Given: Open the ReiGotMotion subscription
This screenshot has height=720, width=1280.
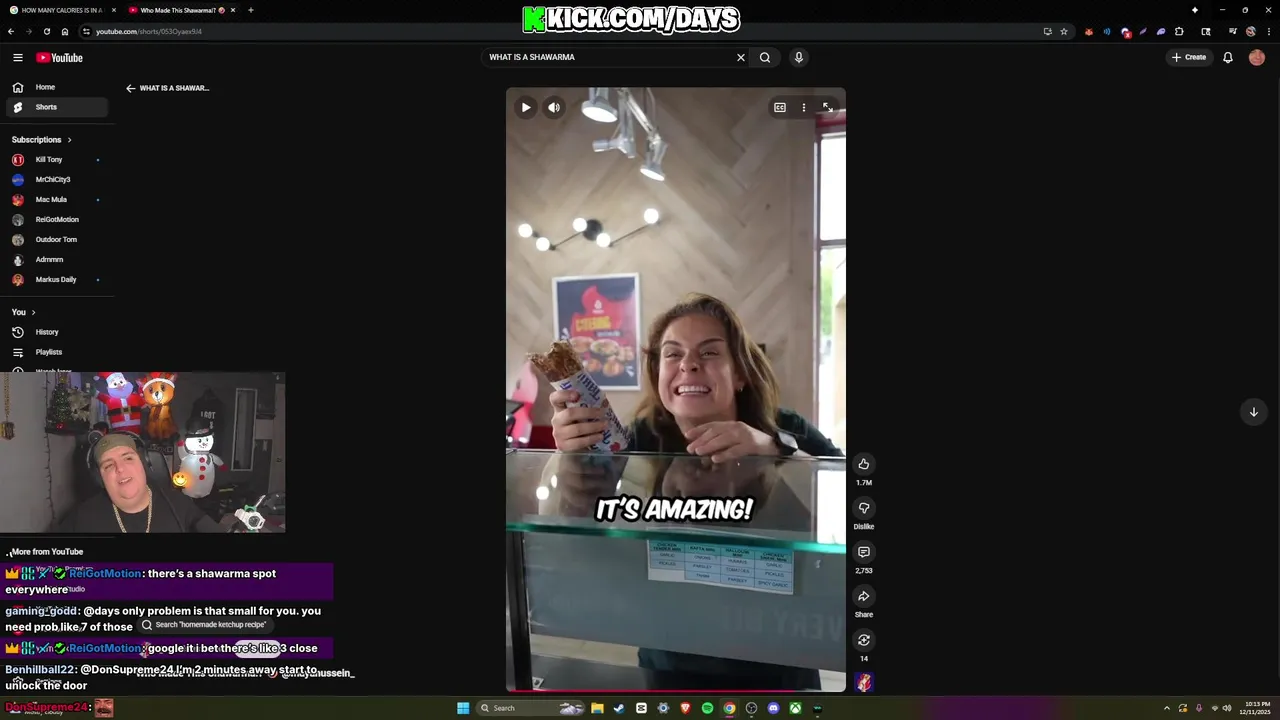Looking at the screenshot, I should coord(57,219).
